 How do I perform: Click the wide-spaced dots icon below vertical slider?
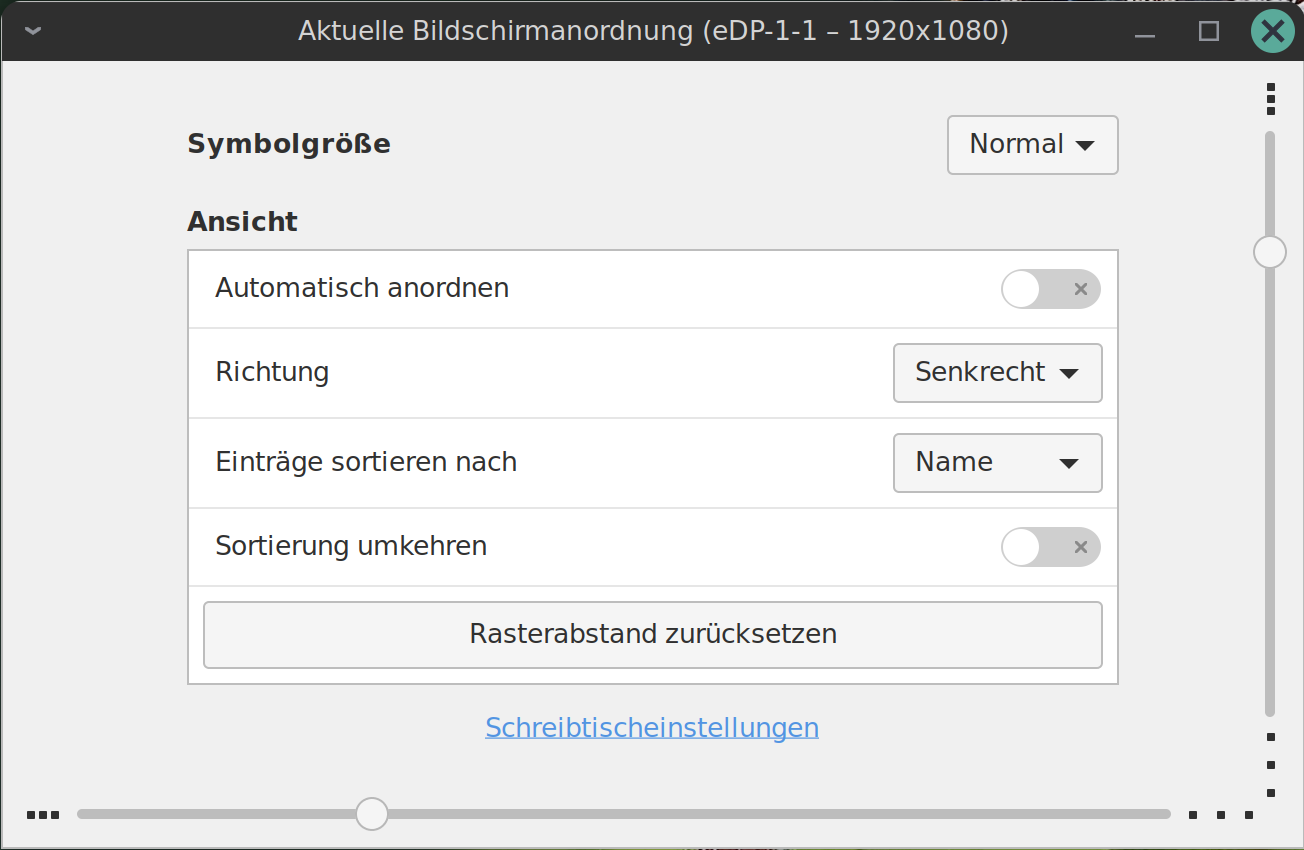click(1270, 765)
